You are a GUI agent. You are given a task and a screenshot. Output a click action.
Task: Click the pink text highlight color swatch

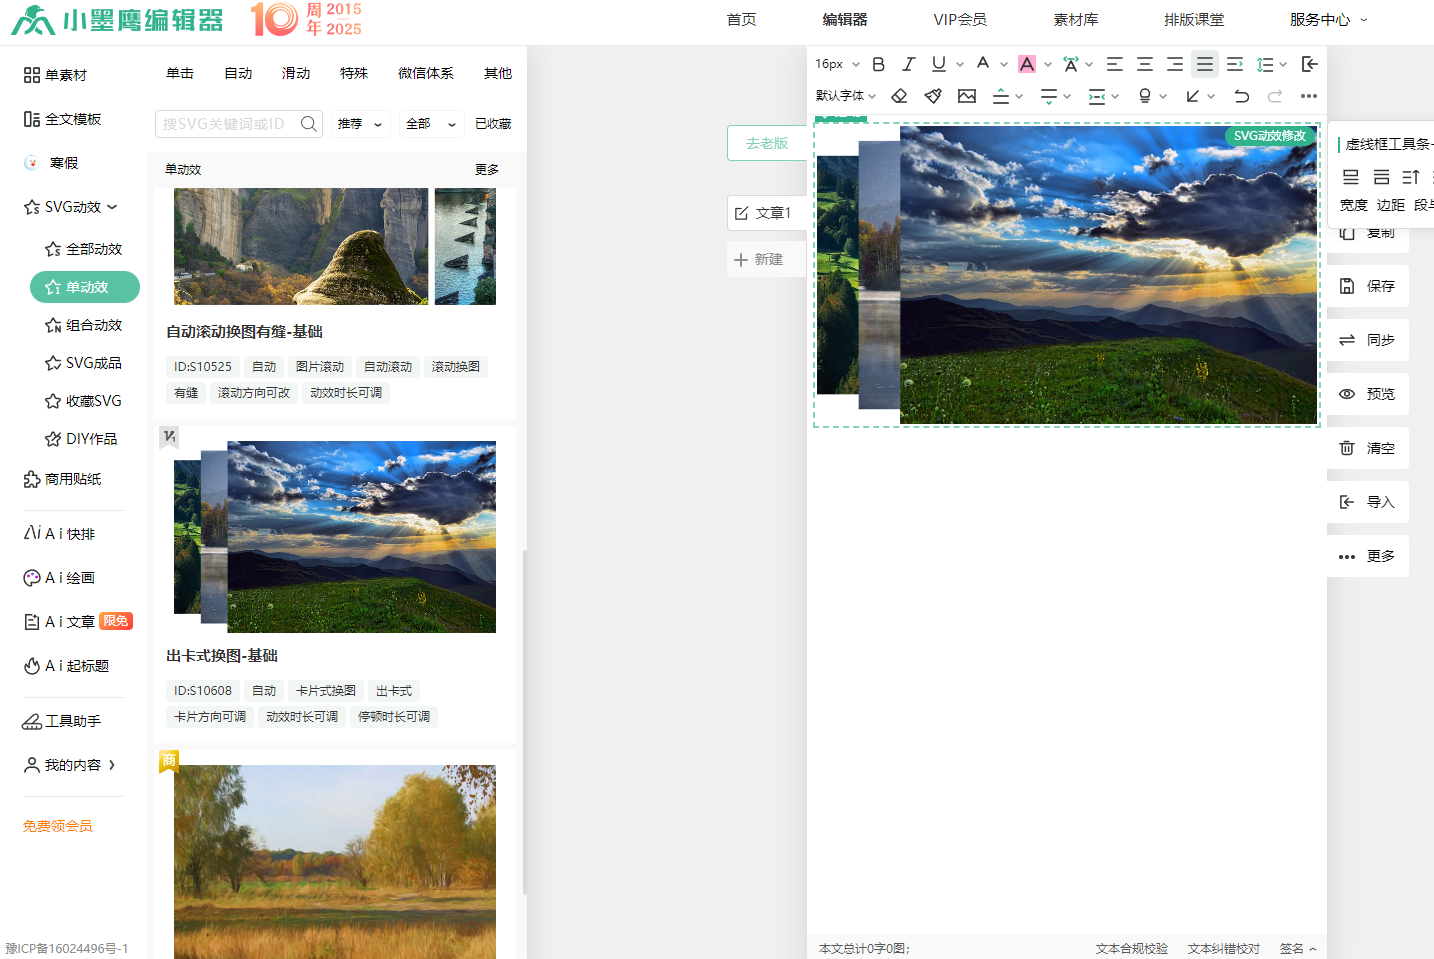tap(1027, 64)
